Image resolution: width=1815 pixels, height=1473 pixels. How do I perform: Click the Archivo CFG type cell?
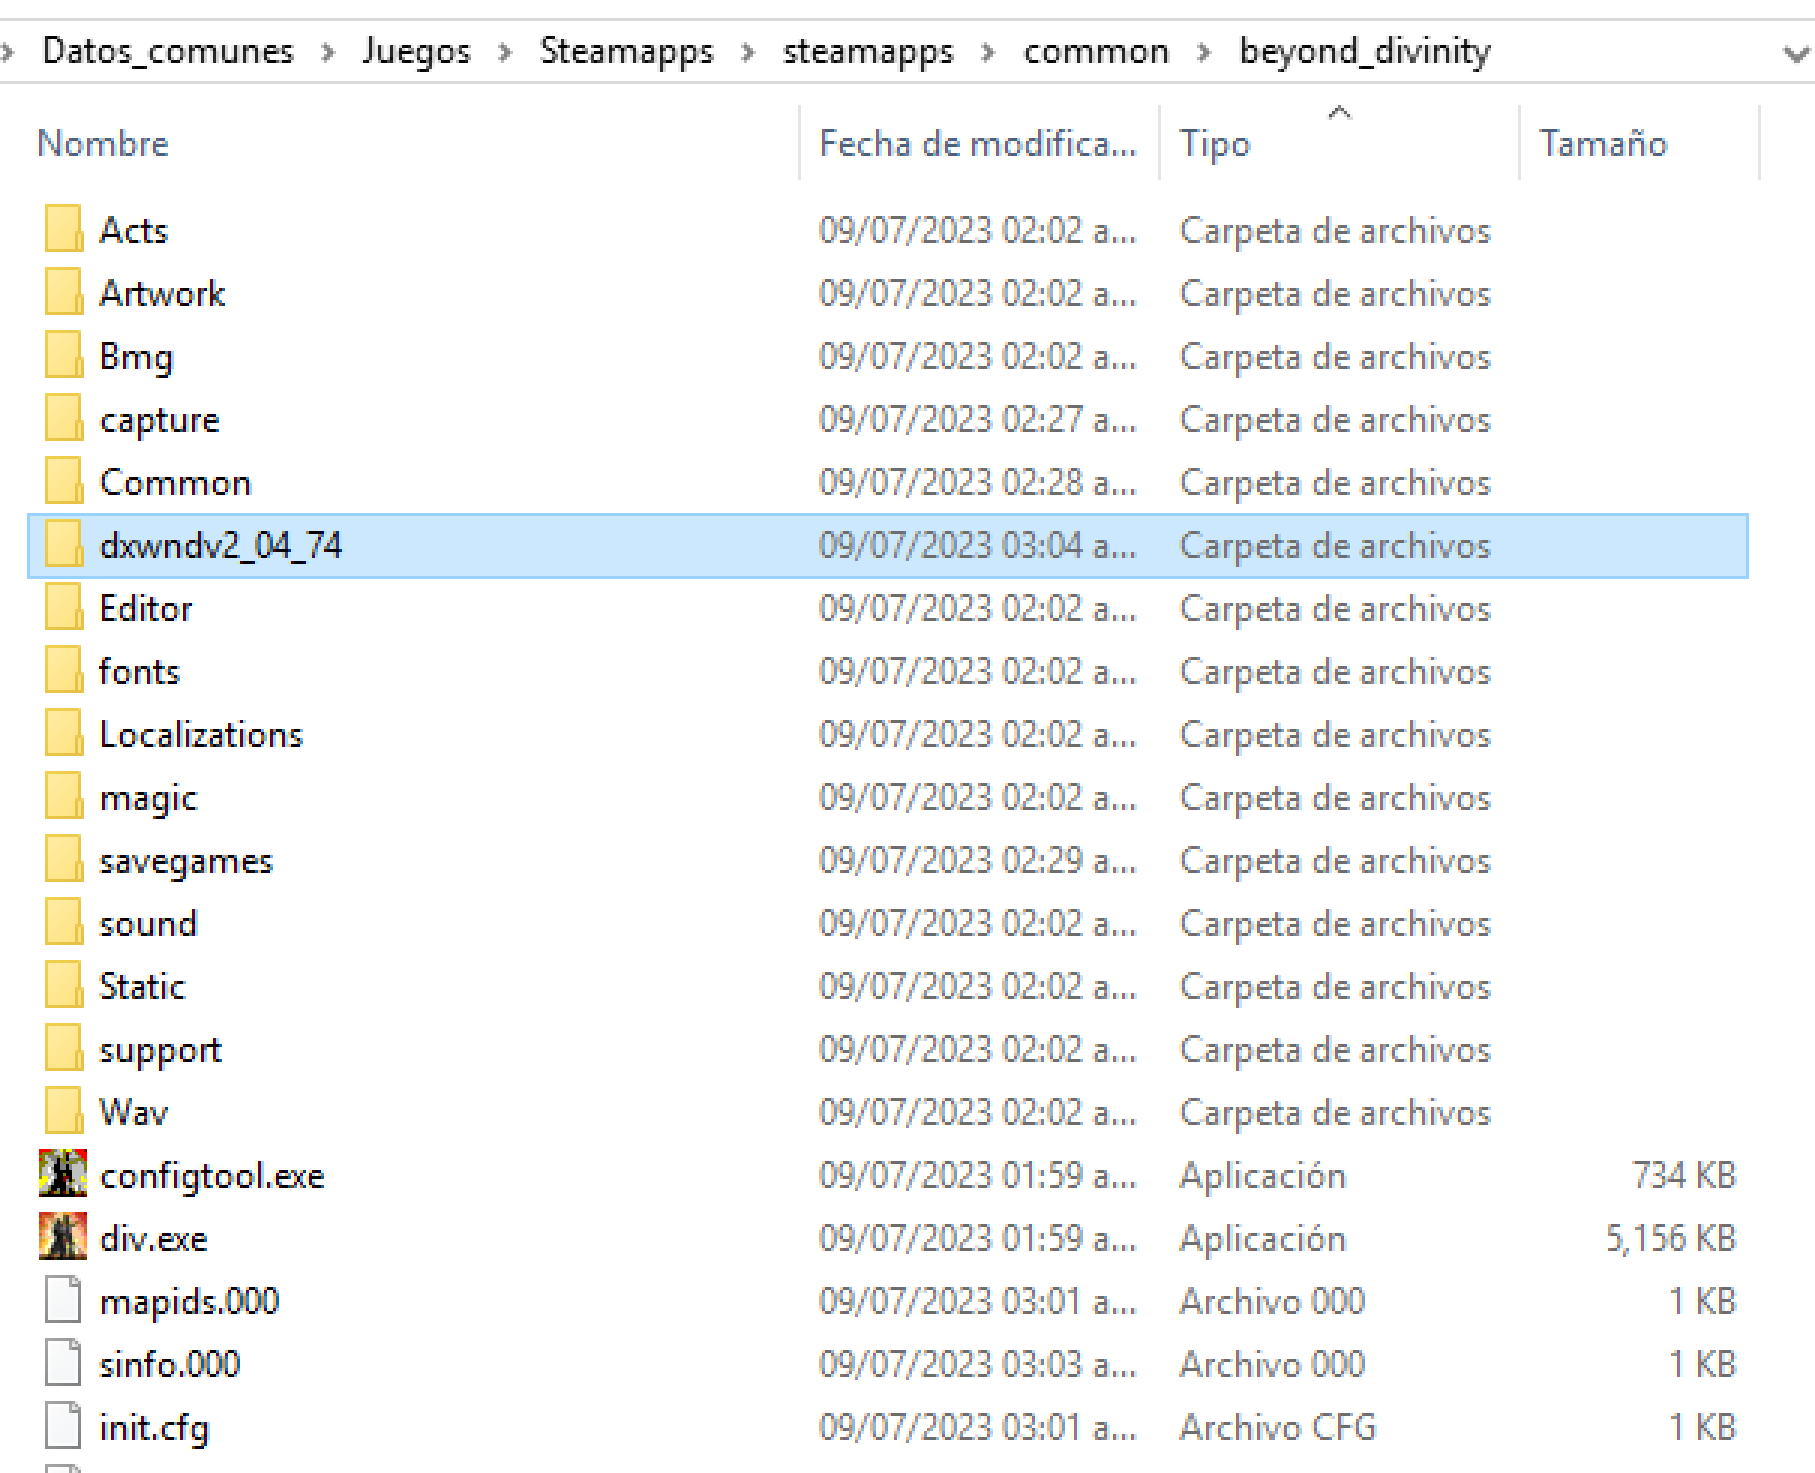(x=1278, y=1427)
